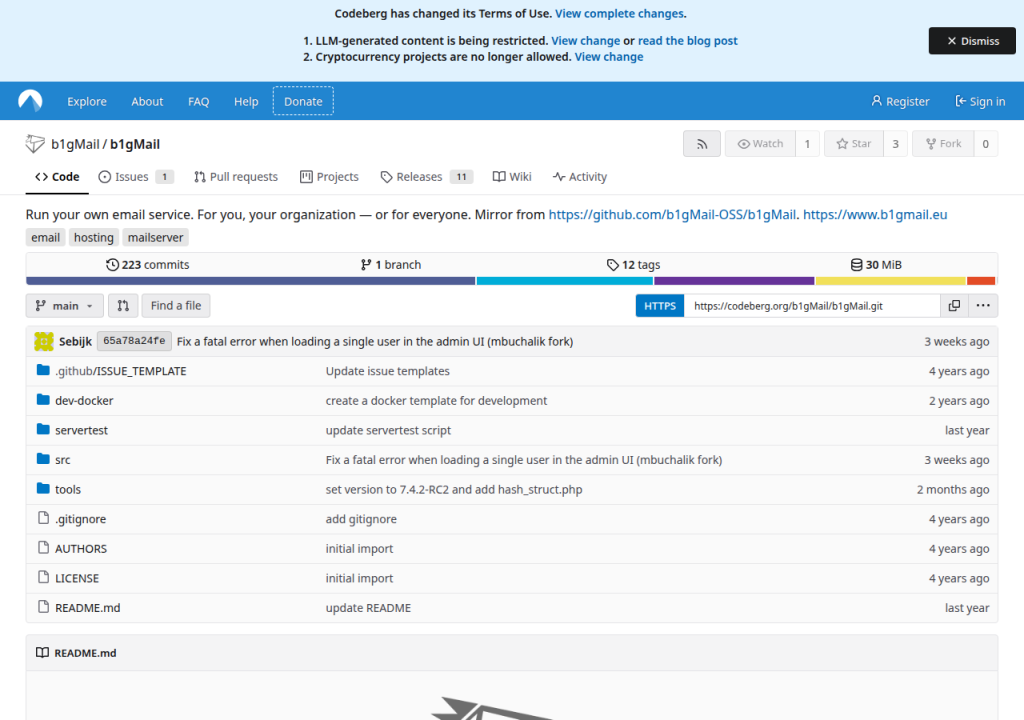Screen dimensions: 1024x720
Task: Open Help in the navigation bar
Action: (246, 101)
